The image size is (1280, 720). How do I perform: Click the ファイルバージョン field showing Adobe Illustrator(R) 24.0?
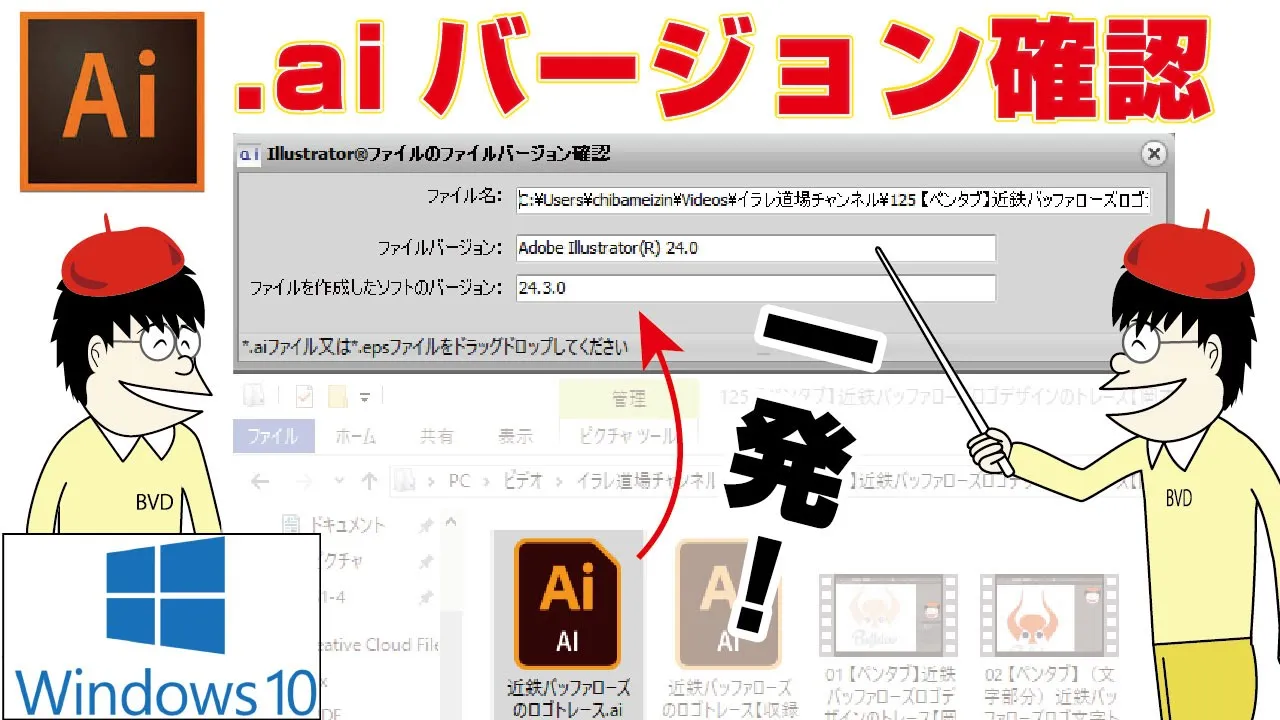[x=756, y=248]
